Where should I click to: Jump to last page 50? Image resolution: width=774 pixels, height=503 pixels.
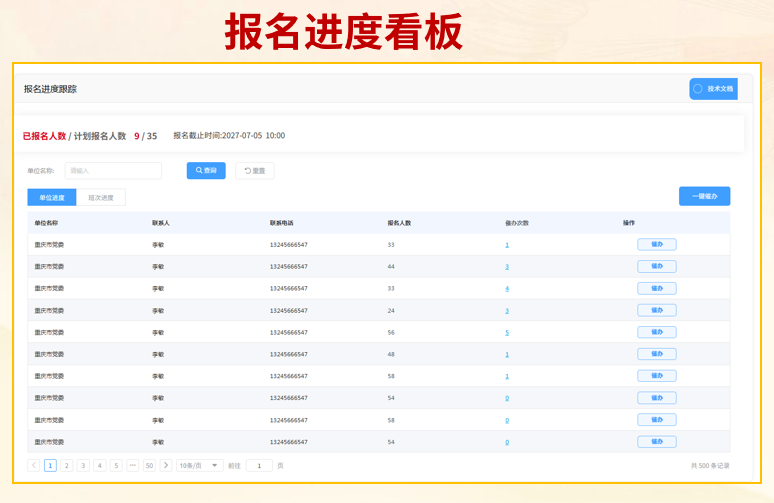tap(149, 465)
